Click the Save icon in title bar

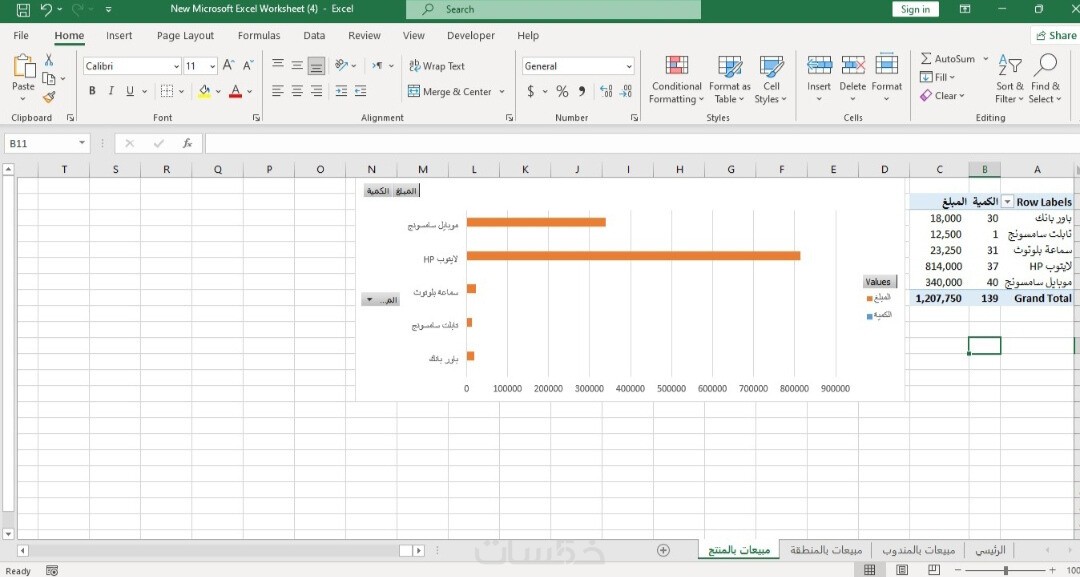point(22,10)
